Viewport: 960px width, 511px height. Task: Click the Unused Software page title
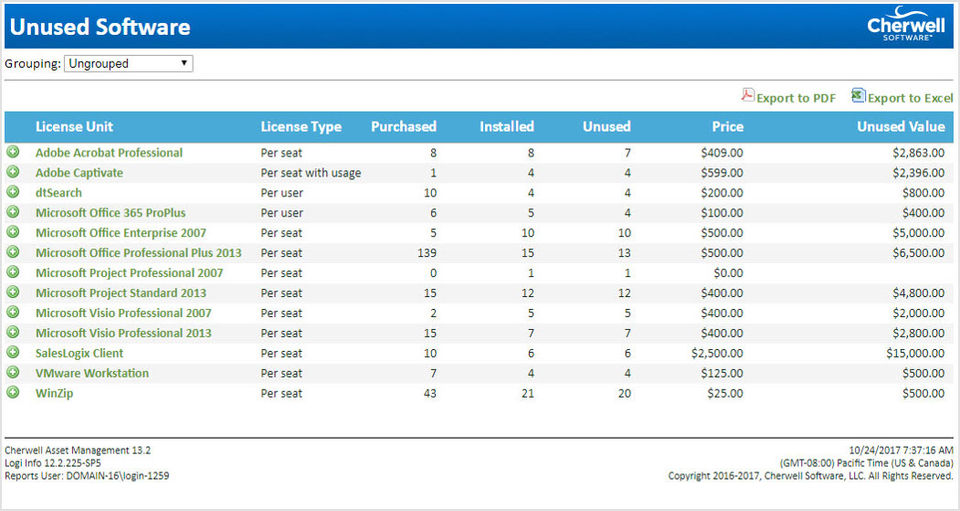pos(100,27)
